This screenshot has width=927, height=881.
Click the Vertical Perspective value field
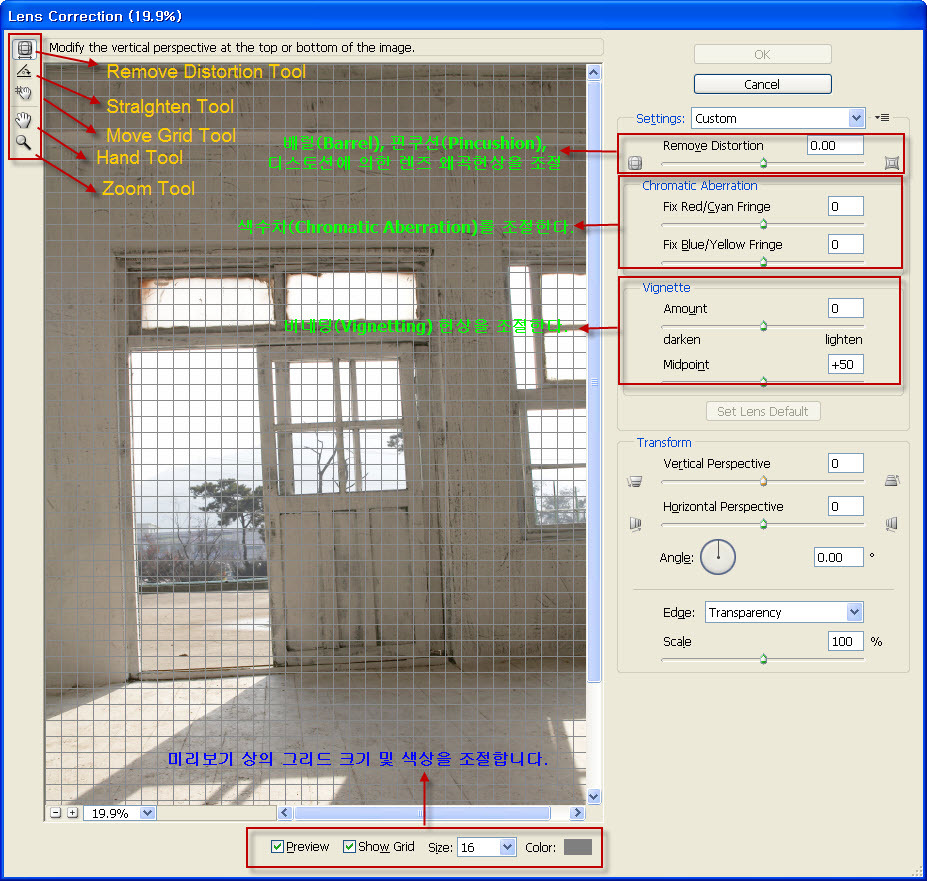coord(845,463)
